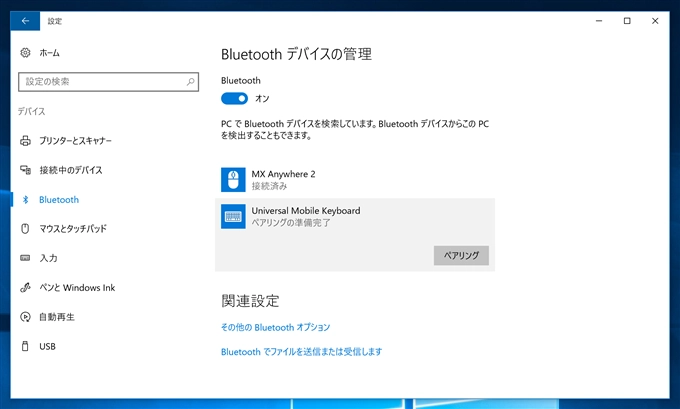
Task: Maximize the Settings window
Action: pos(627,21)
